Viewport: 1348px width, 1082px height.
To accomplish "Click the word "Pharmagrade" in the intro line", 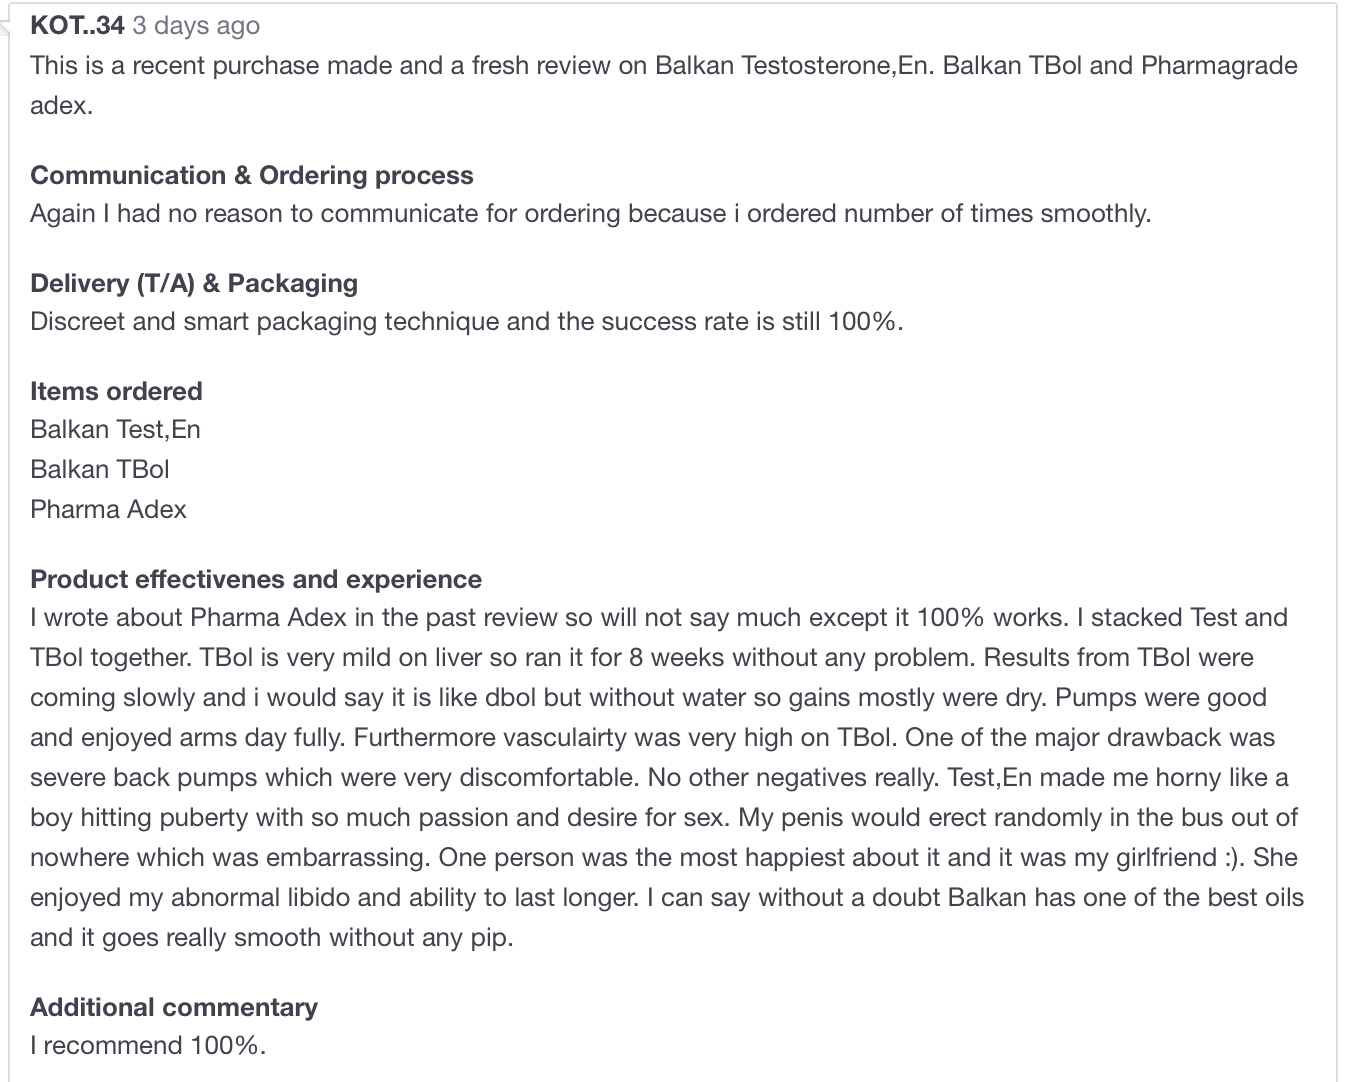I will [x=1219, y=66].
